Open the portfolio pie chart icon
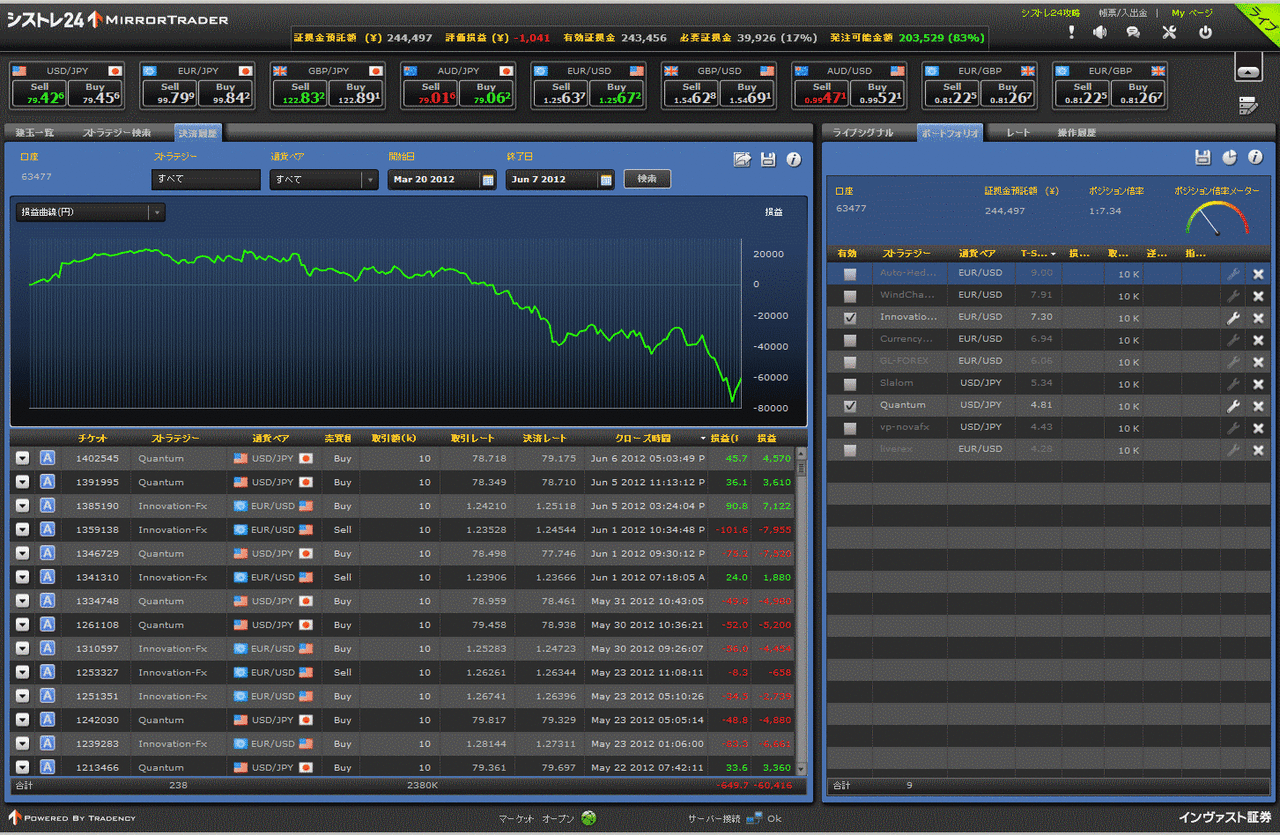 click(1229, 157)
